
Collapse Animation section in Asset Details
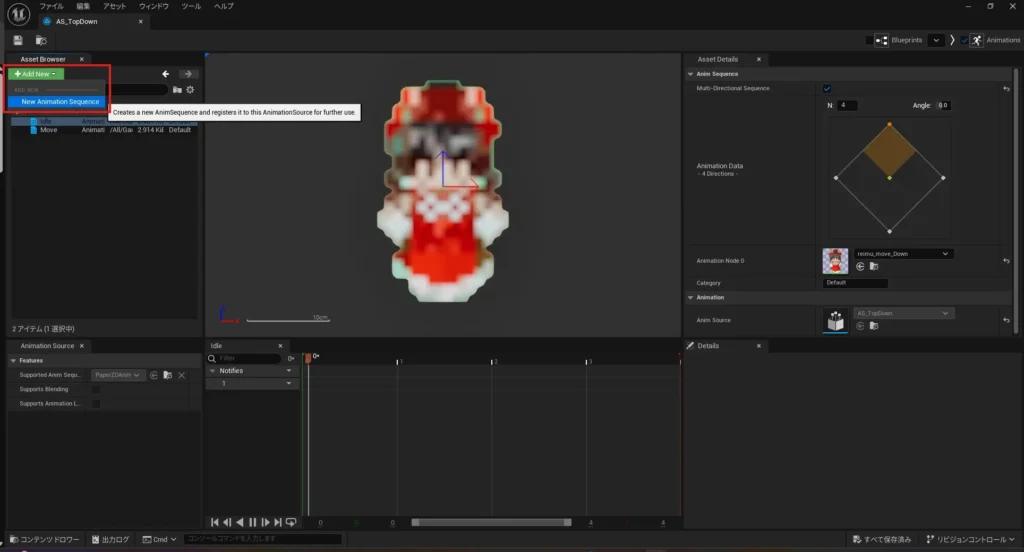(x=690, y=298)
